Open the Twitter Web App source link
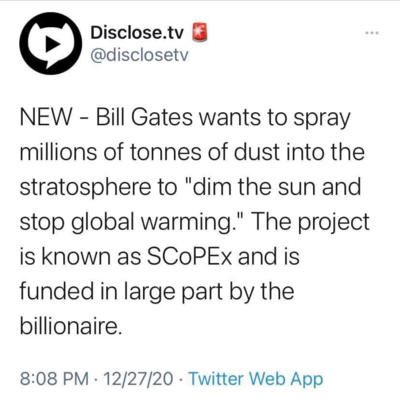This screenshot has height=399, width=400. click(256, 379)
